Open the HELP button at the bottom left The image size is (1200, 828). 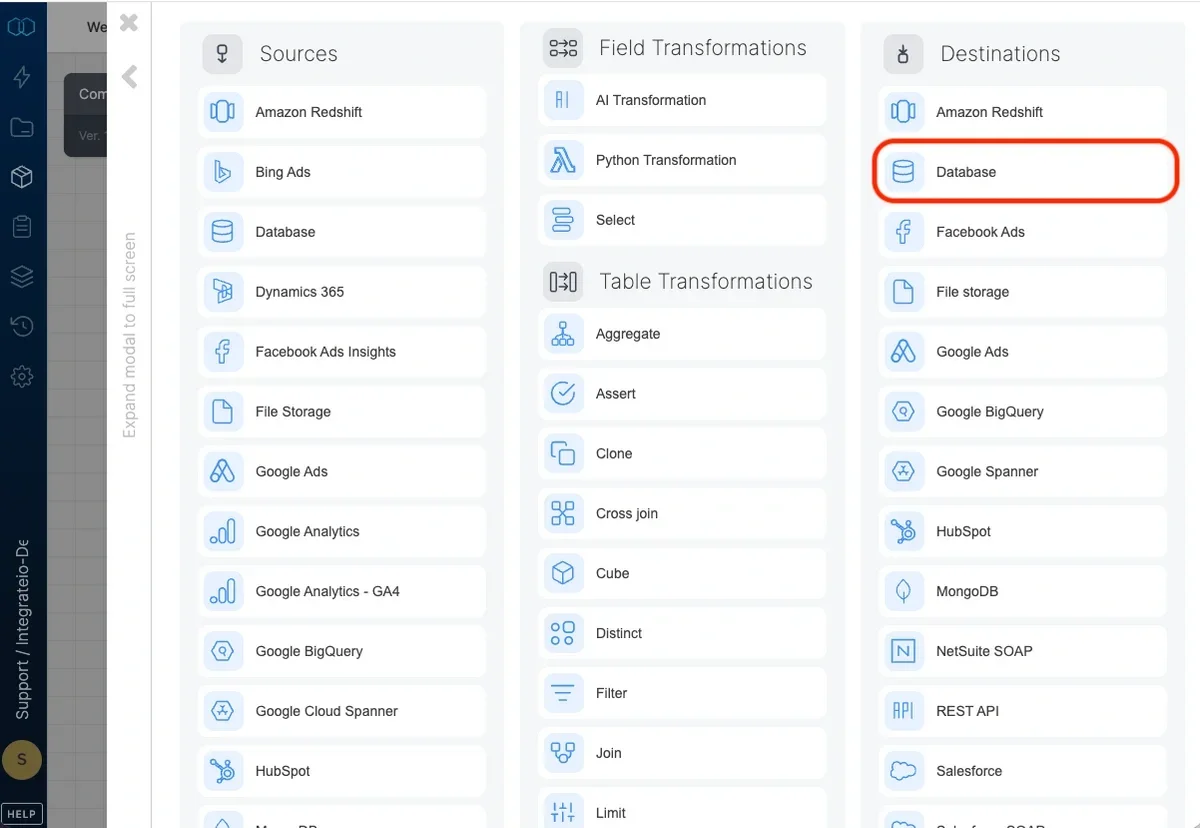pyautogui.click(x=22, y=813)
